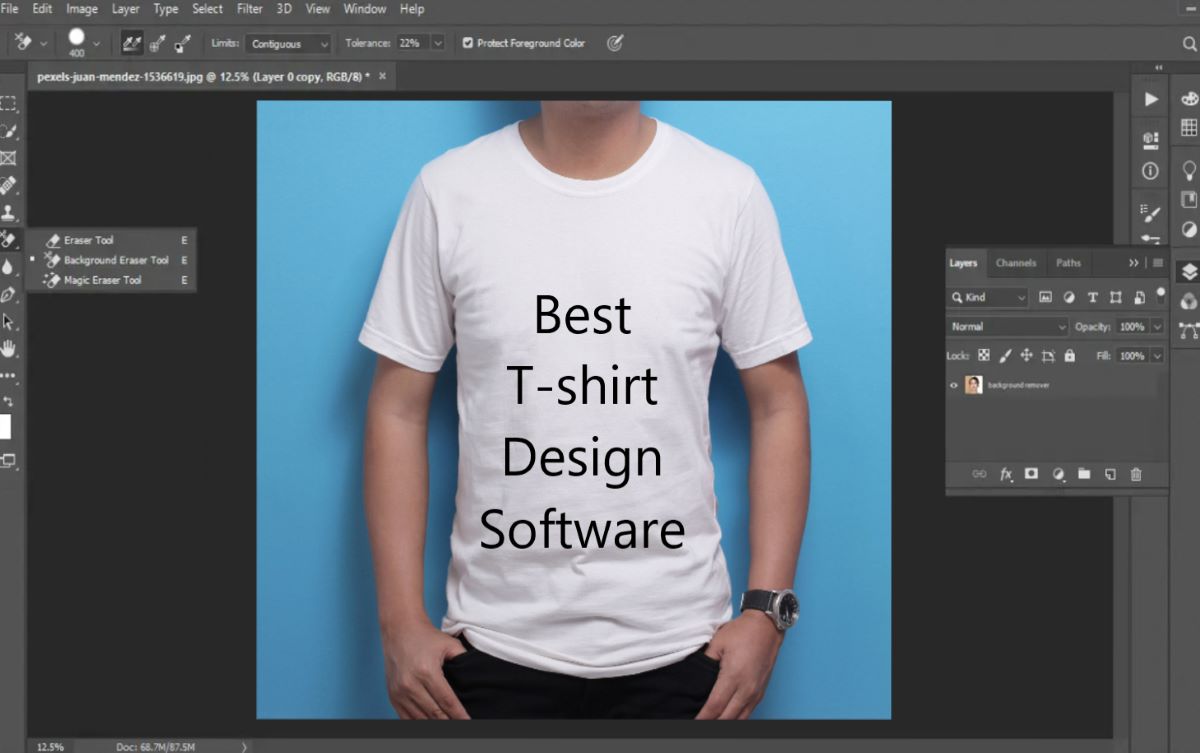Filter for pixel layers icon
1200x753 pixels.
1046,297
